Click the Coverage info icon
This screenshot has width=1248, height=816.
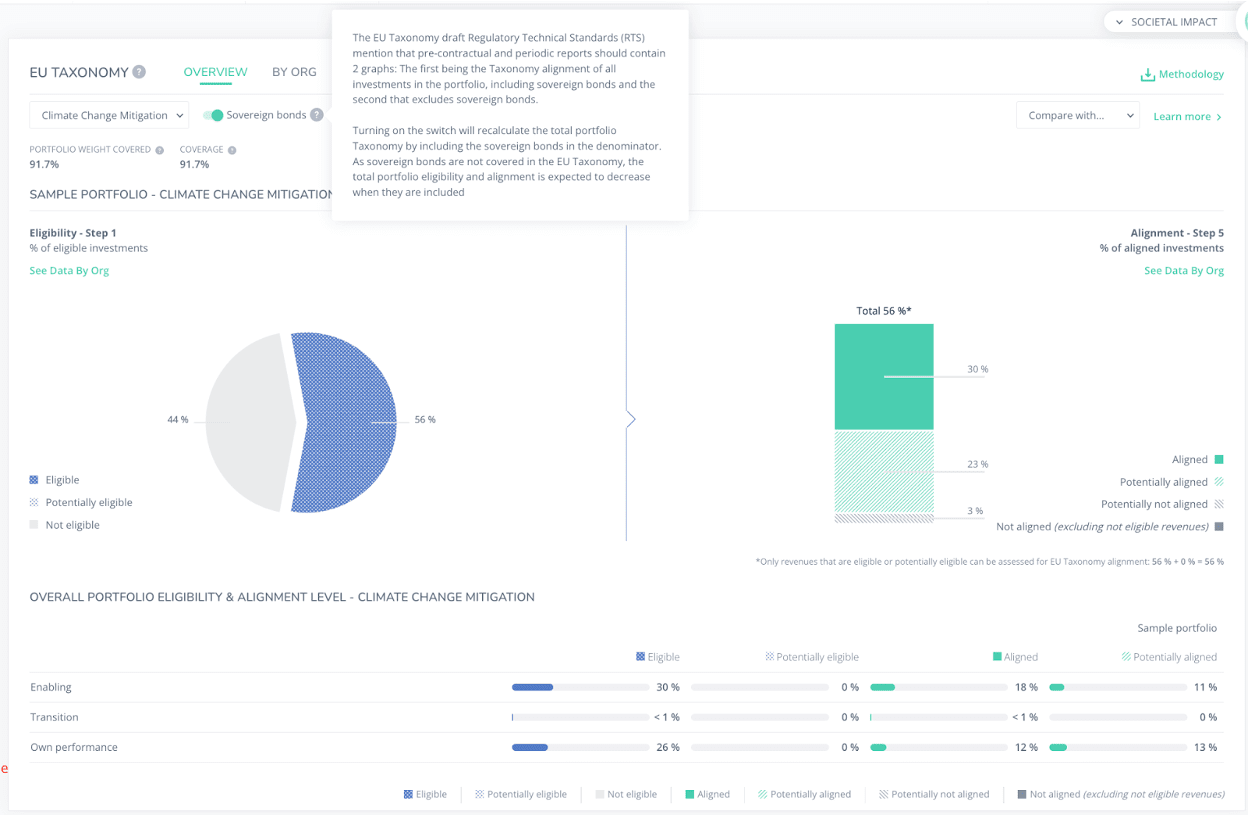[232, 150]
